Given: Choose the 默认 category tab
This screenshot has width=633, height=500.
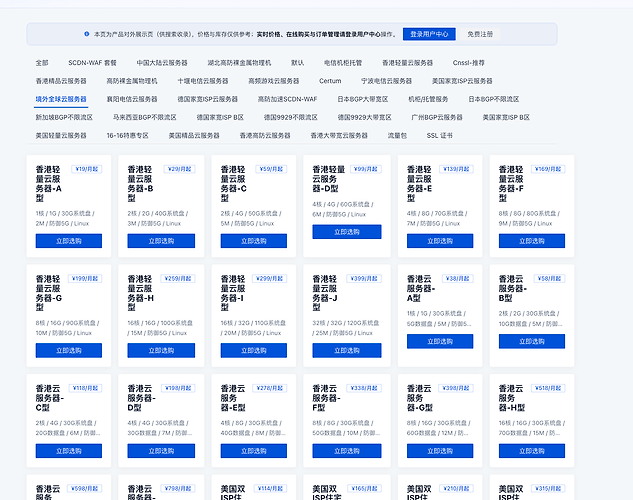Looking at the screenshot, I should (x=298, y=63).
